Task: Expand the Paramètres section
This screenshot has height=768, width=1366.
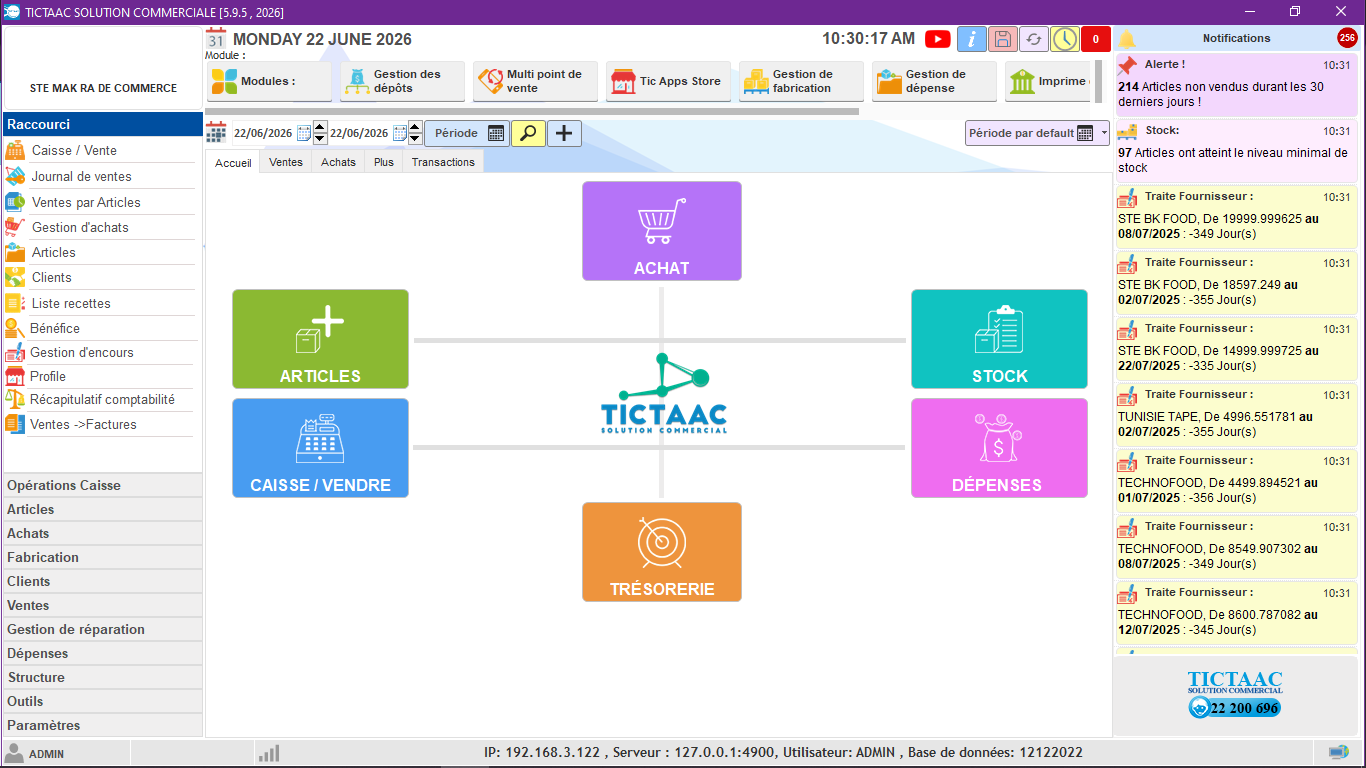Action: [x=102, y=725]
